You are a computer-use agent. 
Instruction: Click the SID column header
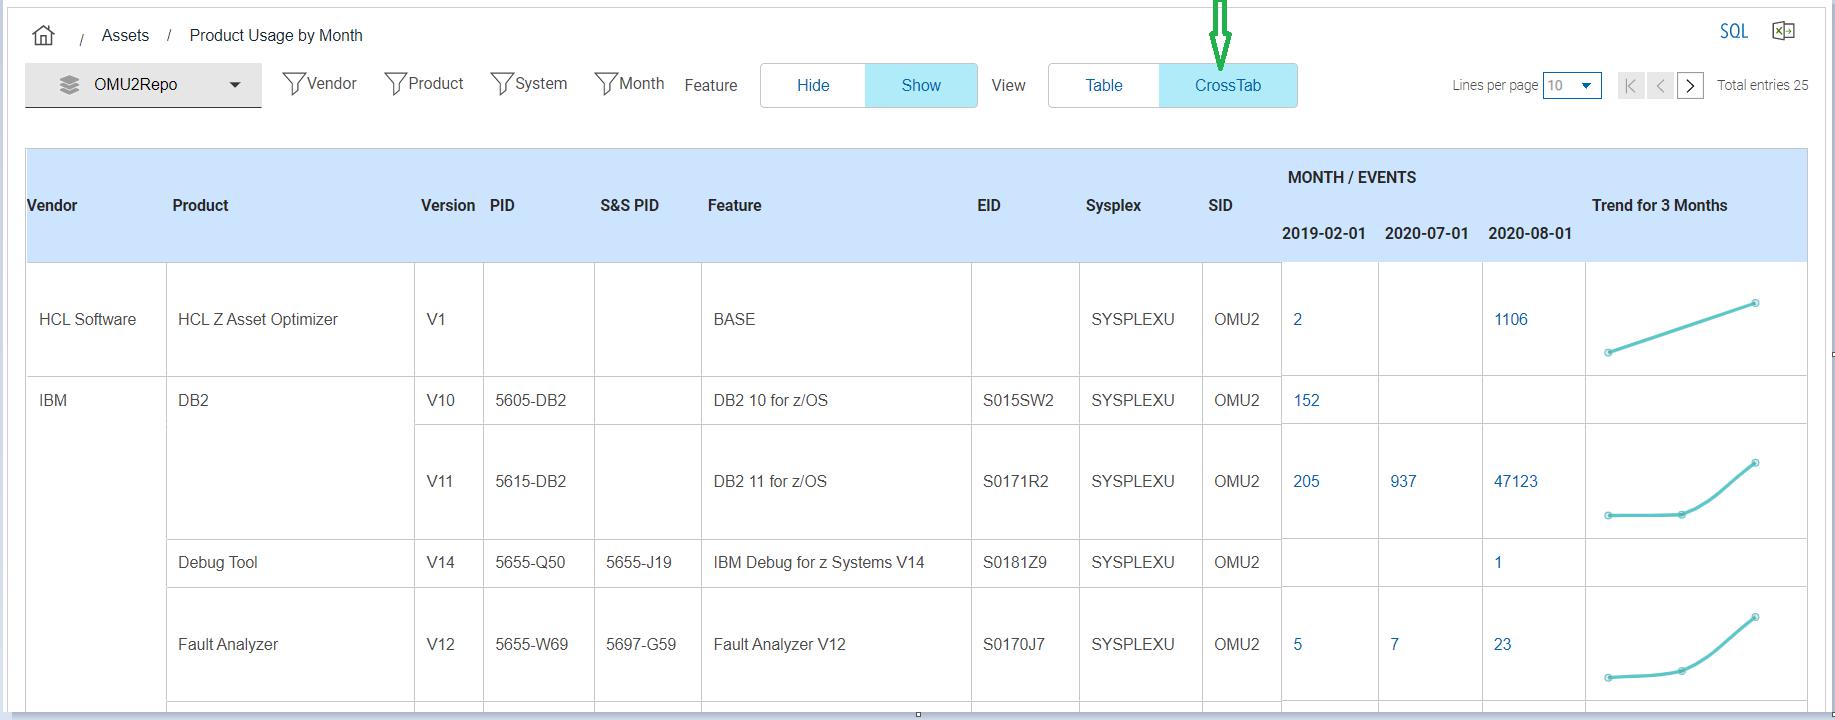click(1220, 206)
